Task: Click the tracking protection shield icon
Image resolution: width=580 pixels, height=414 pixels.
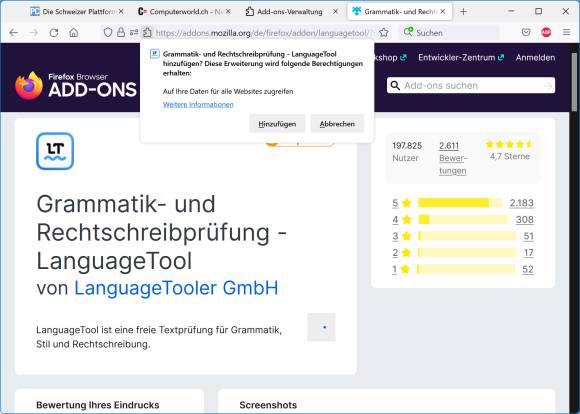Action: [x=108, y=33]
